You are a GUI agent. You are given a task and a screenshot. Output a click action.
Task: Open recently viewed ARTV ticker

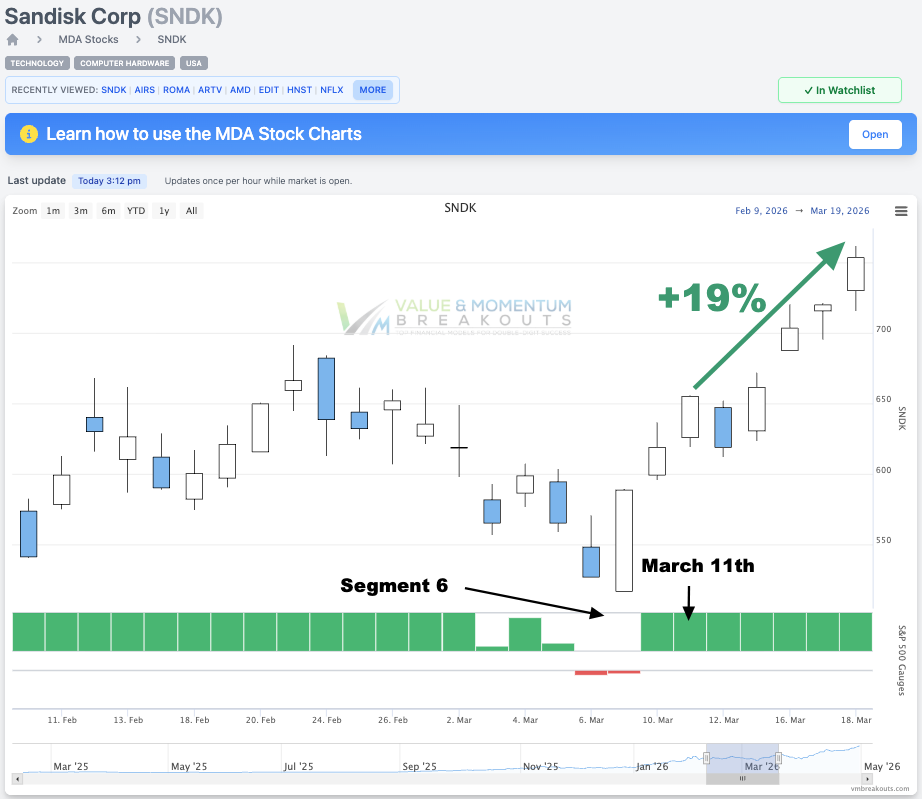pyautogui.click(x=210, y=90)
